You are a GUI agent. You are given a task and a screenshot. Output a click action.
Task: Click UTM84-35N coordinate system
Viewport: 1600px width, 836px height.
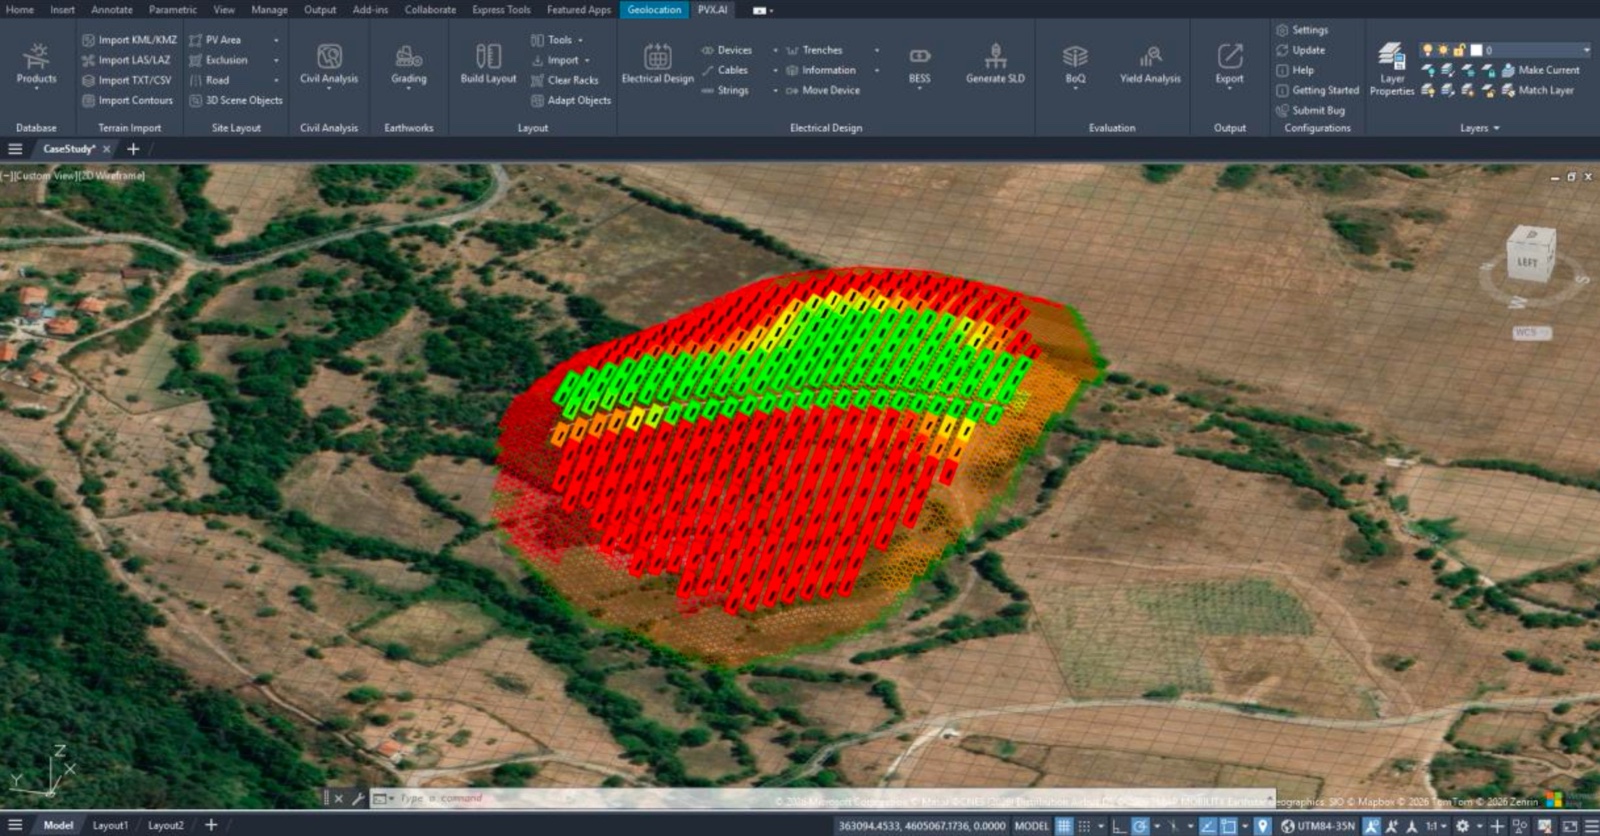point(1320,826)
